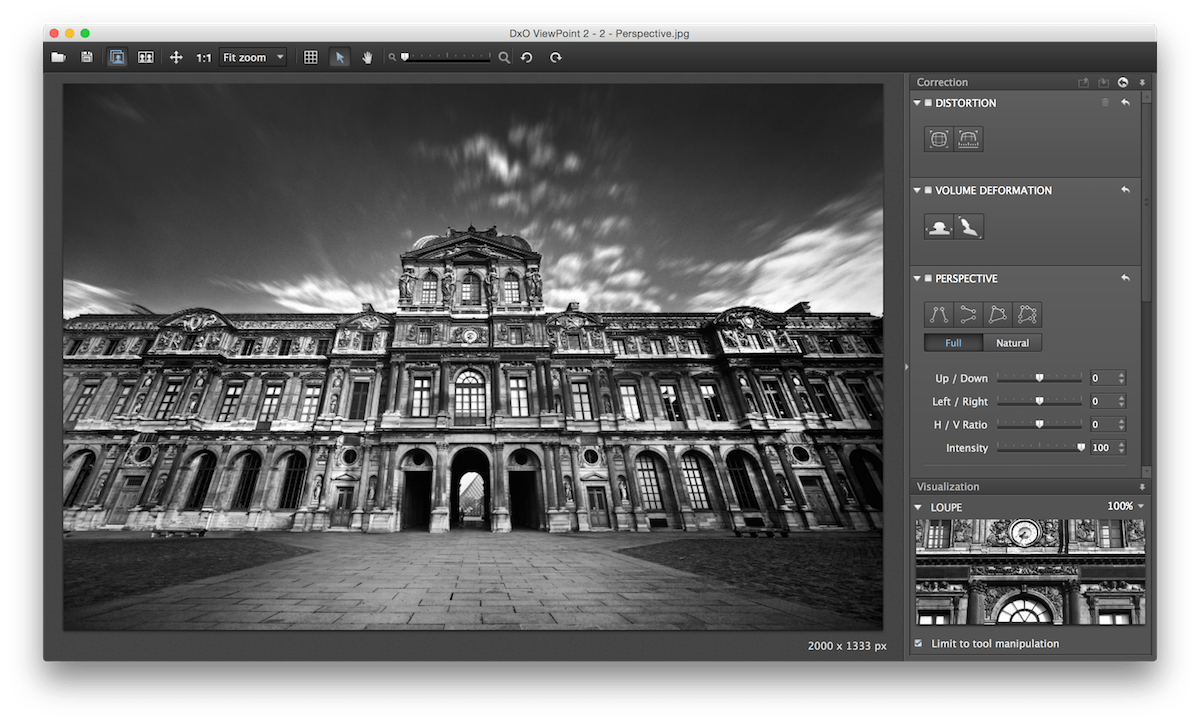
Task: Adjust the H / V Ratio slider
Action: pyautogui.click(x=1039, y=424)
